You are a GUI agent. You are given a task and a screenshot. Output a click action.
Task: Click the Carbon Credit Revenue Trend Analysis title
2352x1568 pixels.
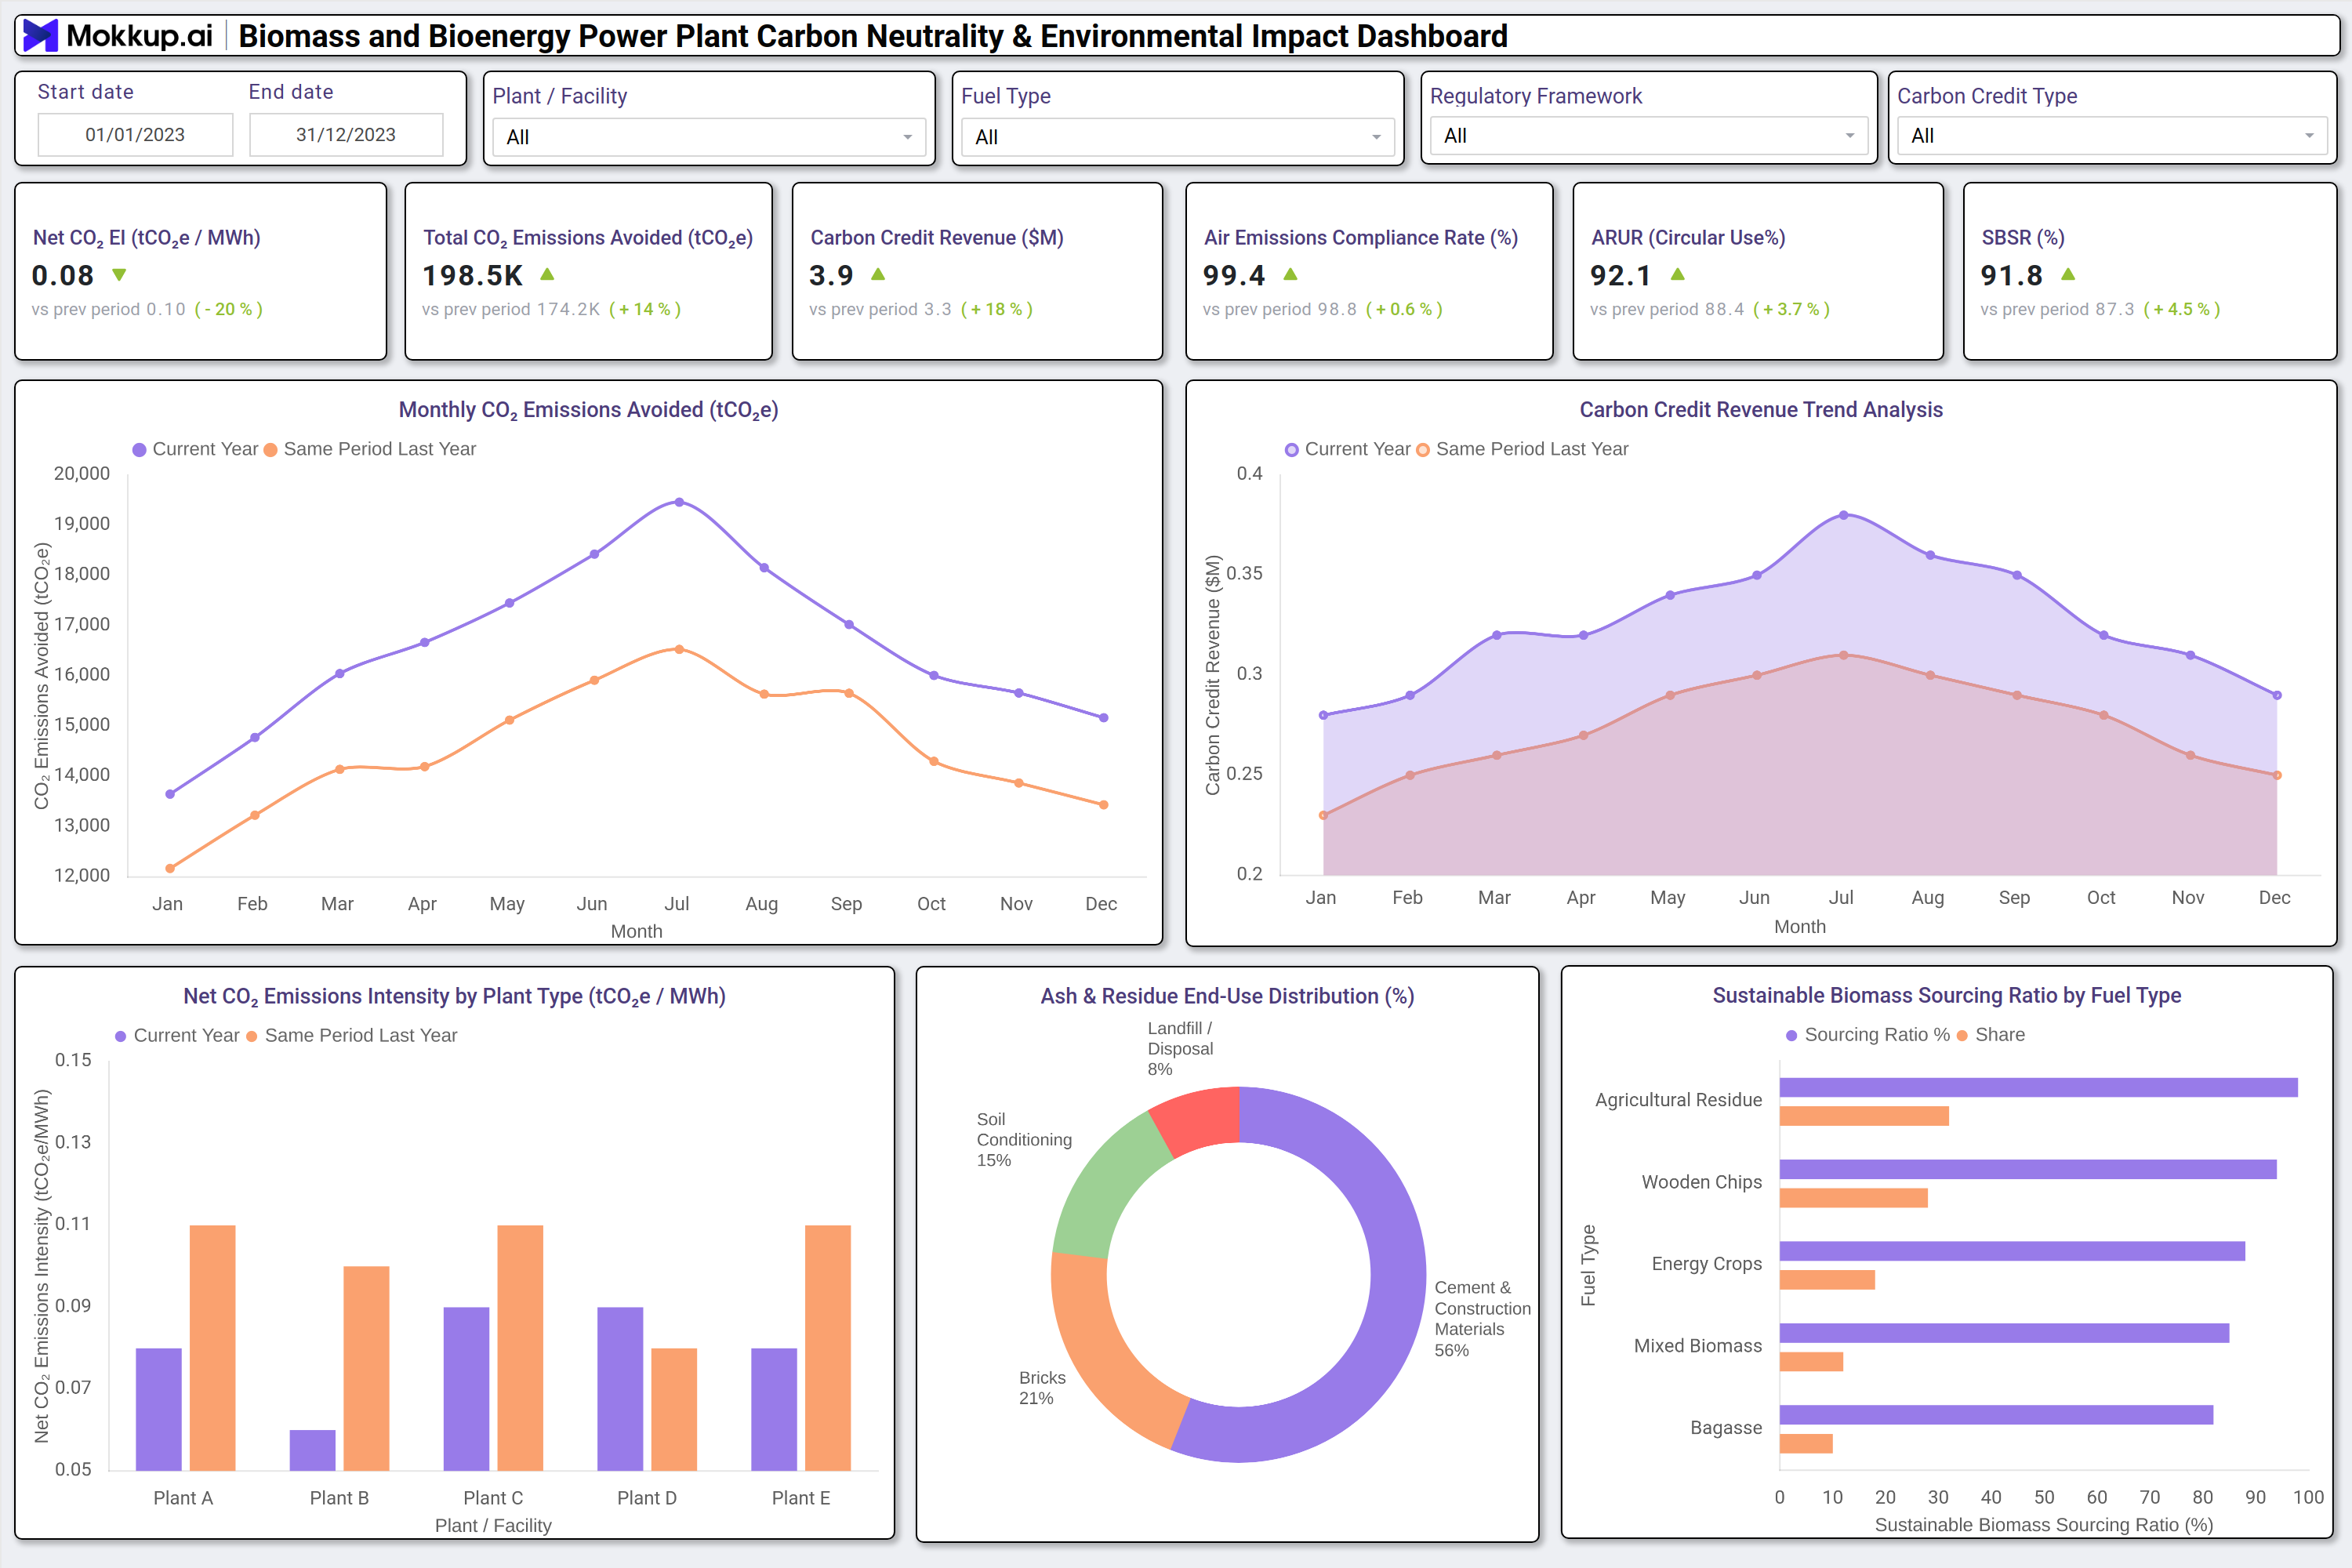click(x=1761, y=410)
